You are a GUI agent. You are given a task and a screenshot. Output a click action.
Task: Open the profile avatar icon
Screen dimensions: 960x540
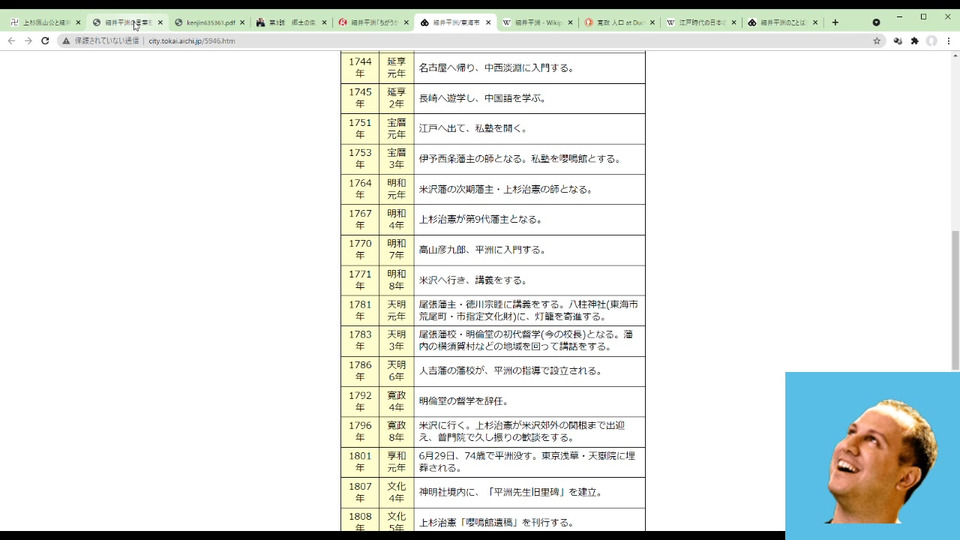931,41
